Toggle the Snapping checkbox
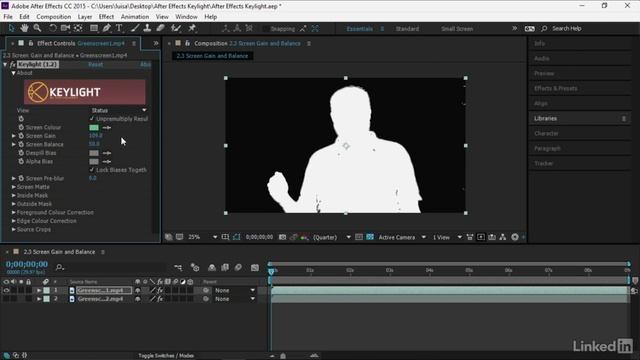The height and width of the screenshot is (360, 640). [266, 29]
